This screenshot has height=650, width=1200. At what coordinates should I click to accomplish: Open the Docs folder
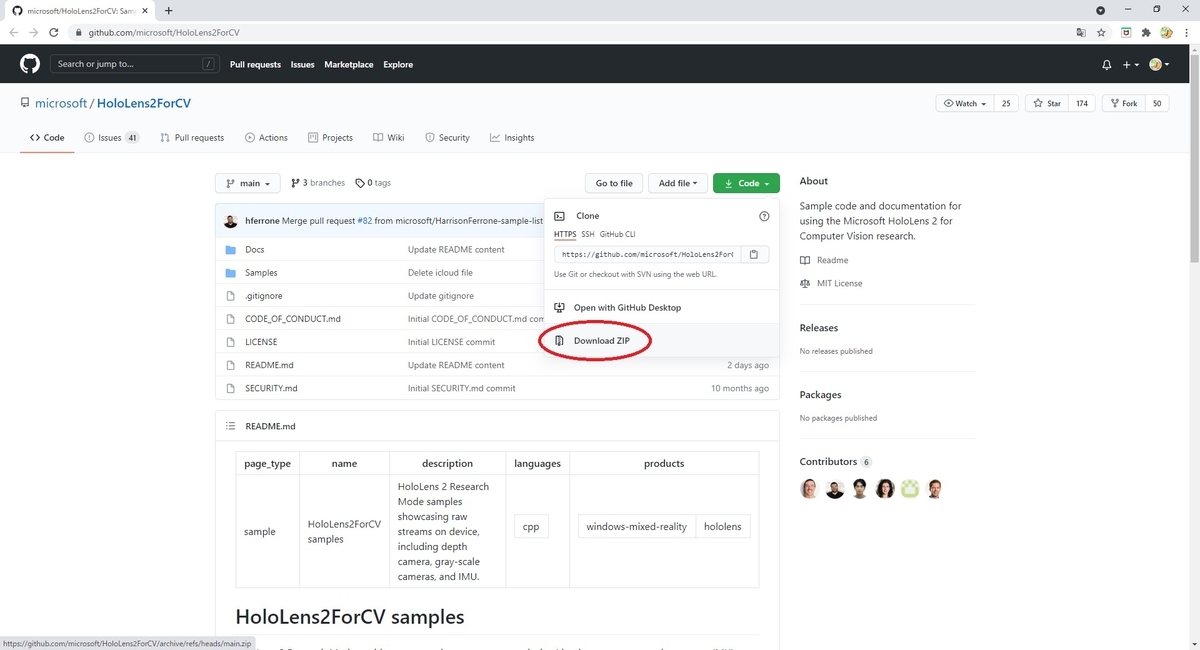point(254,250)
